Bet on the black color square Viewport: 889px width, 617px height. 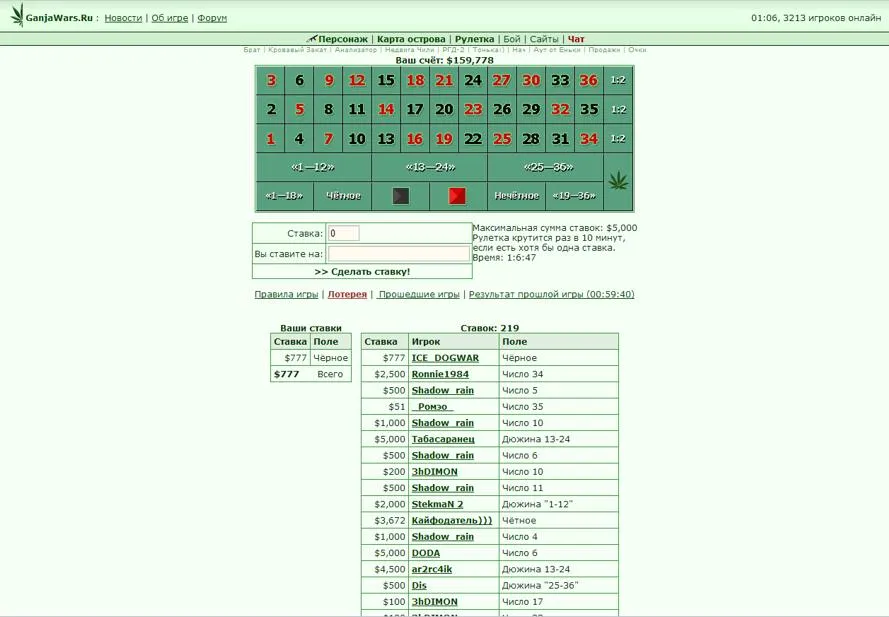(x=400, y=196)
